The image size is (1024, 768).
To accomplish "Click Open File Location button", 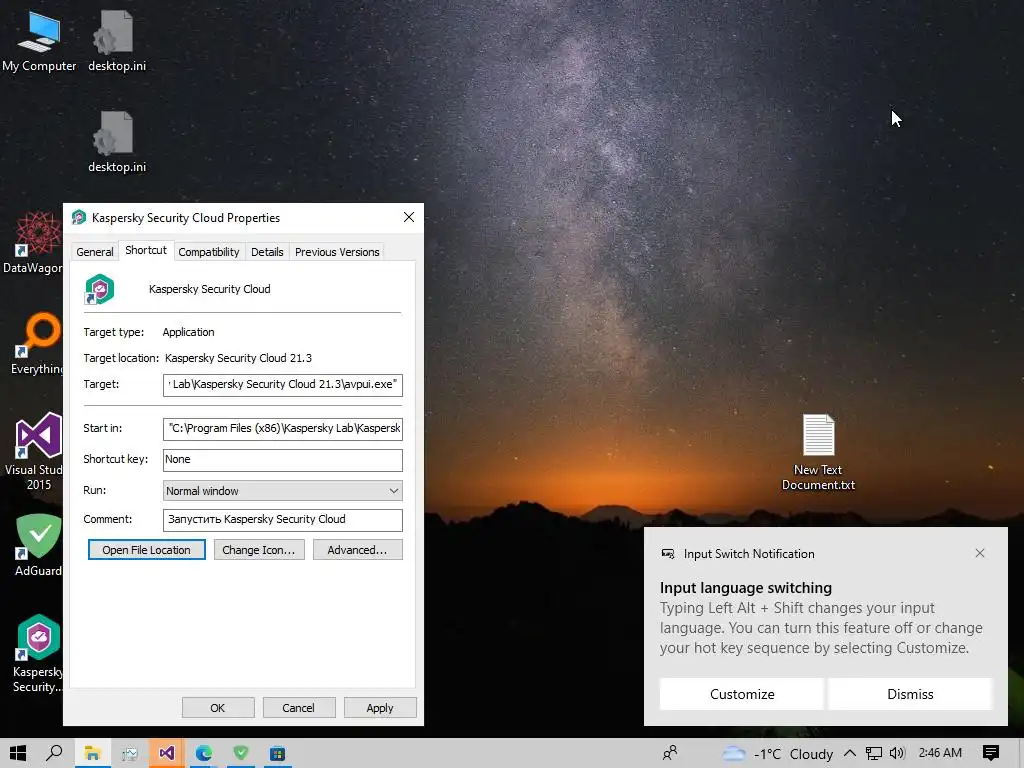I will pos(146,550).
